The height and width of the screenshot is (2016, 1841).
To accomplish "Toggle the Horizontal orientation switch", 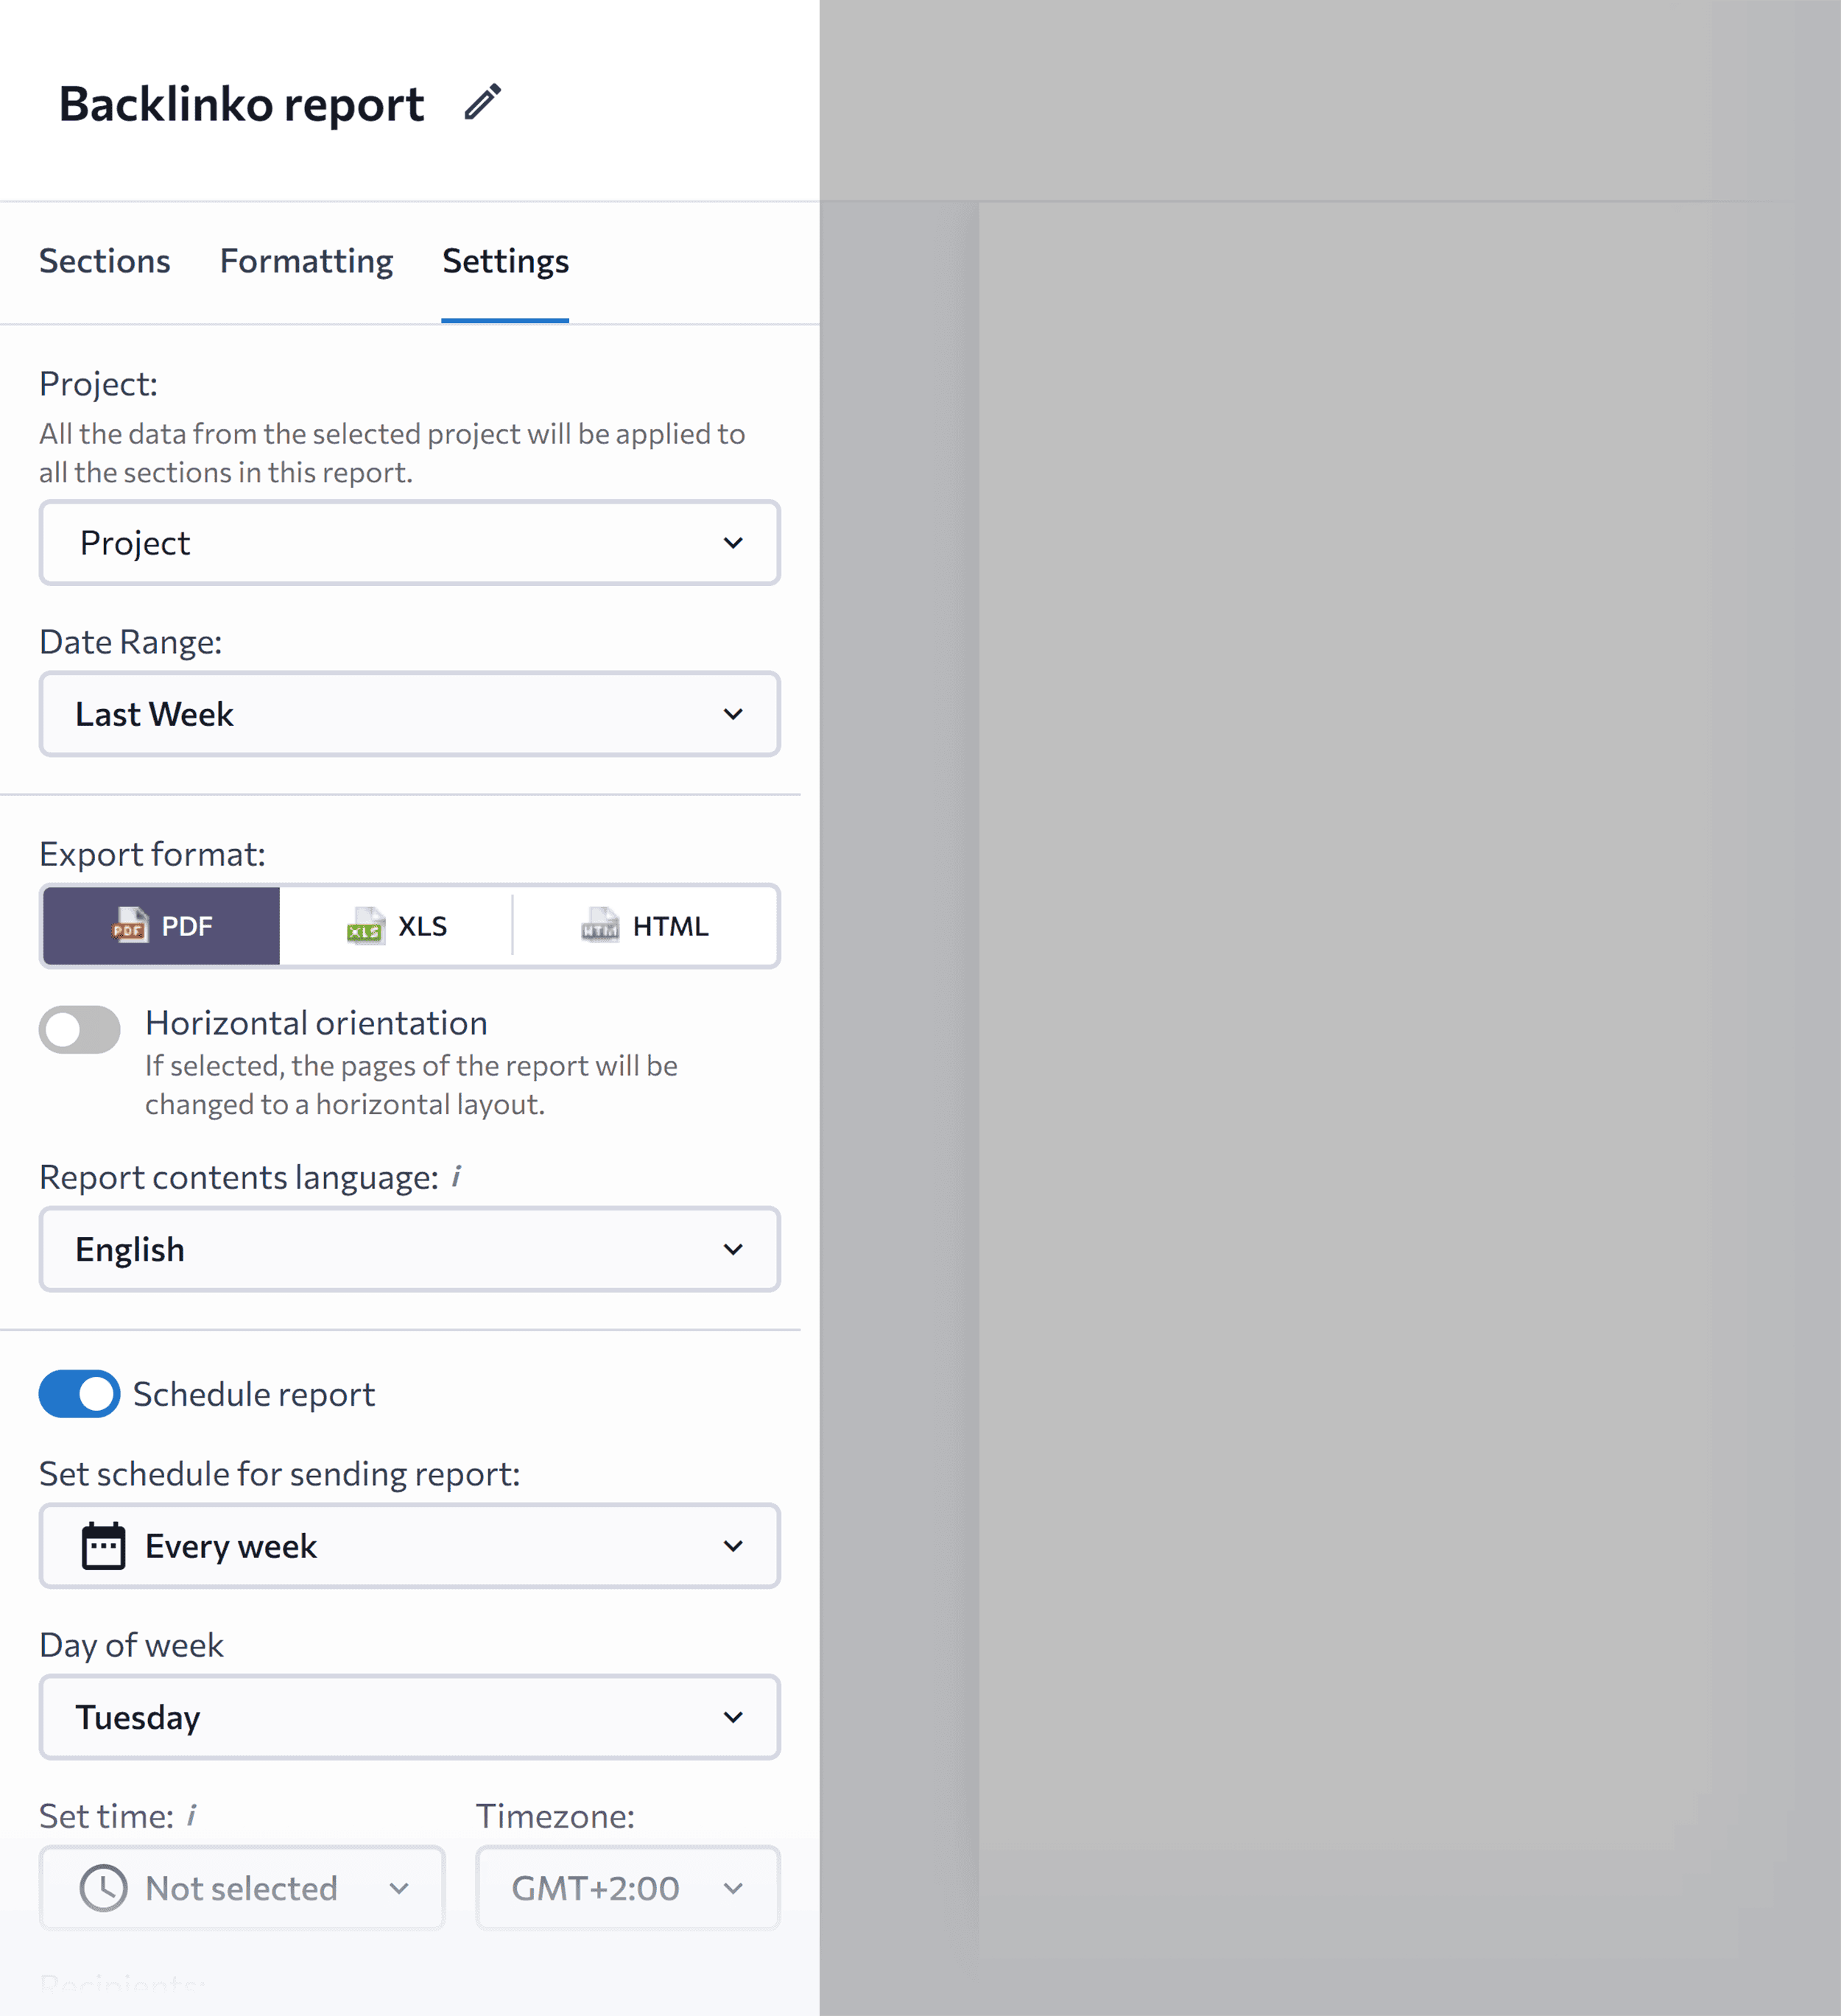I will (81, 1022).
